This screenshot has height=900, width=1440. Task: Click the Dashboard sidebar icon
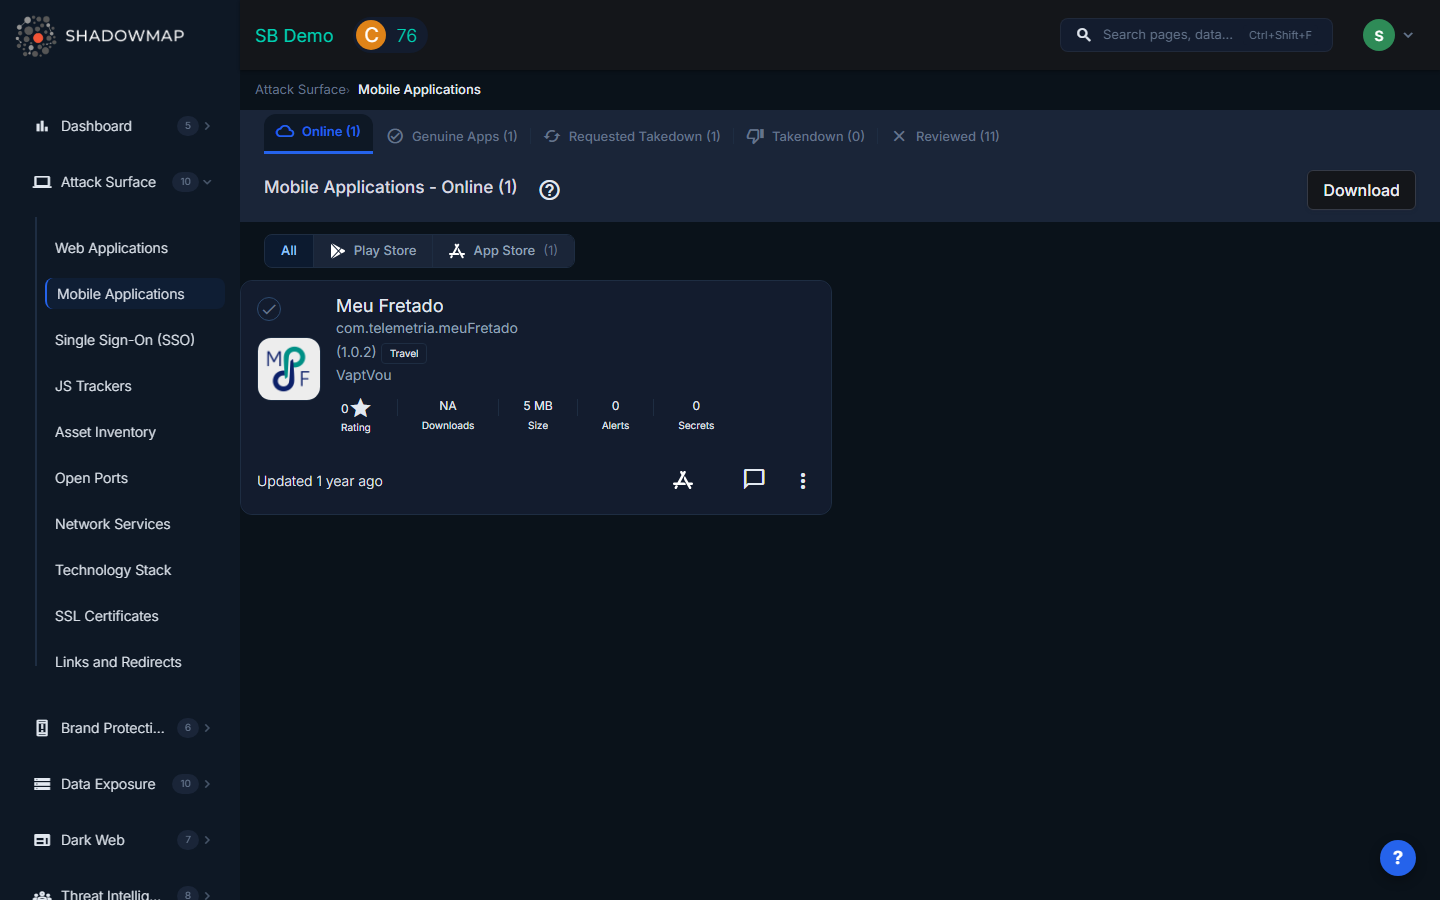(41, 126)
